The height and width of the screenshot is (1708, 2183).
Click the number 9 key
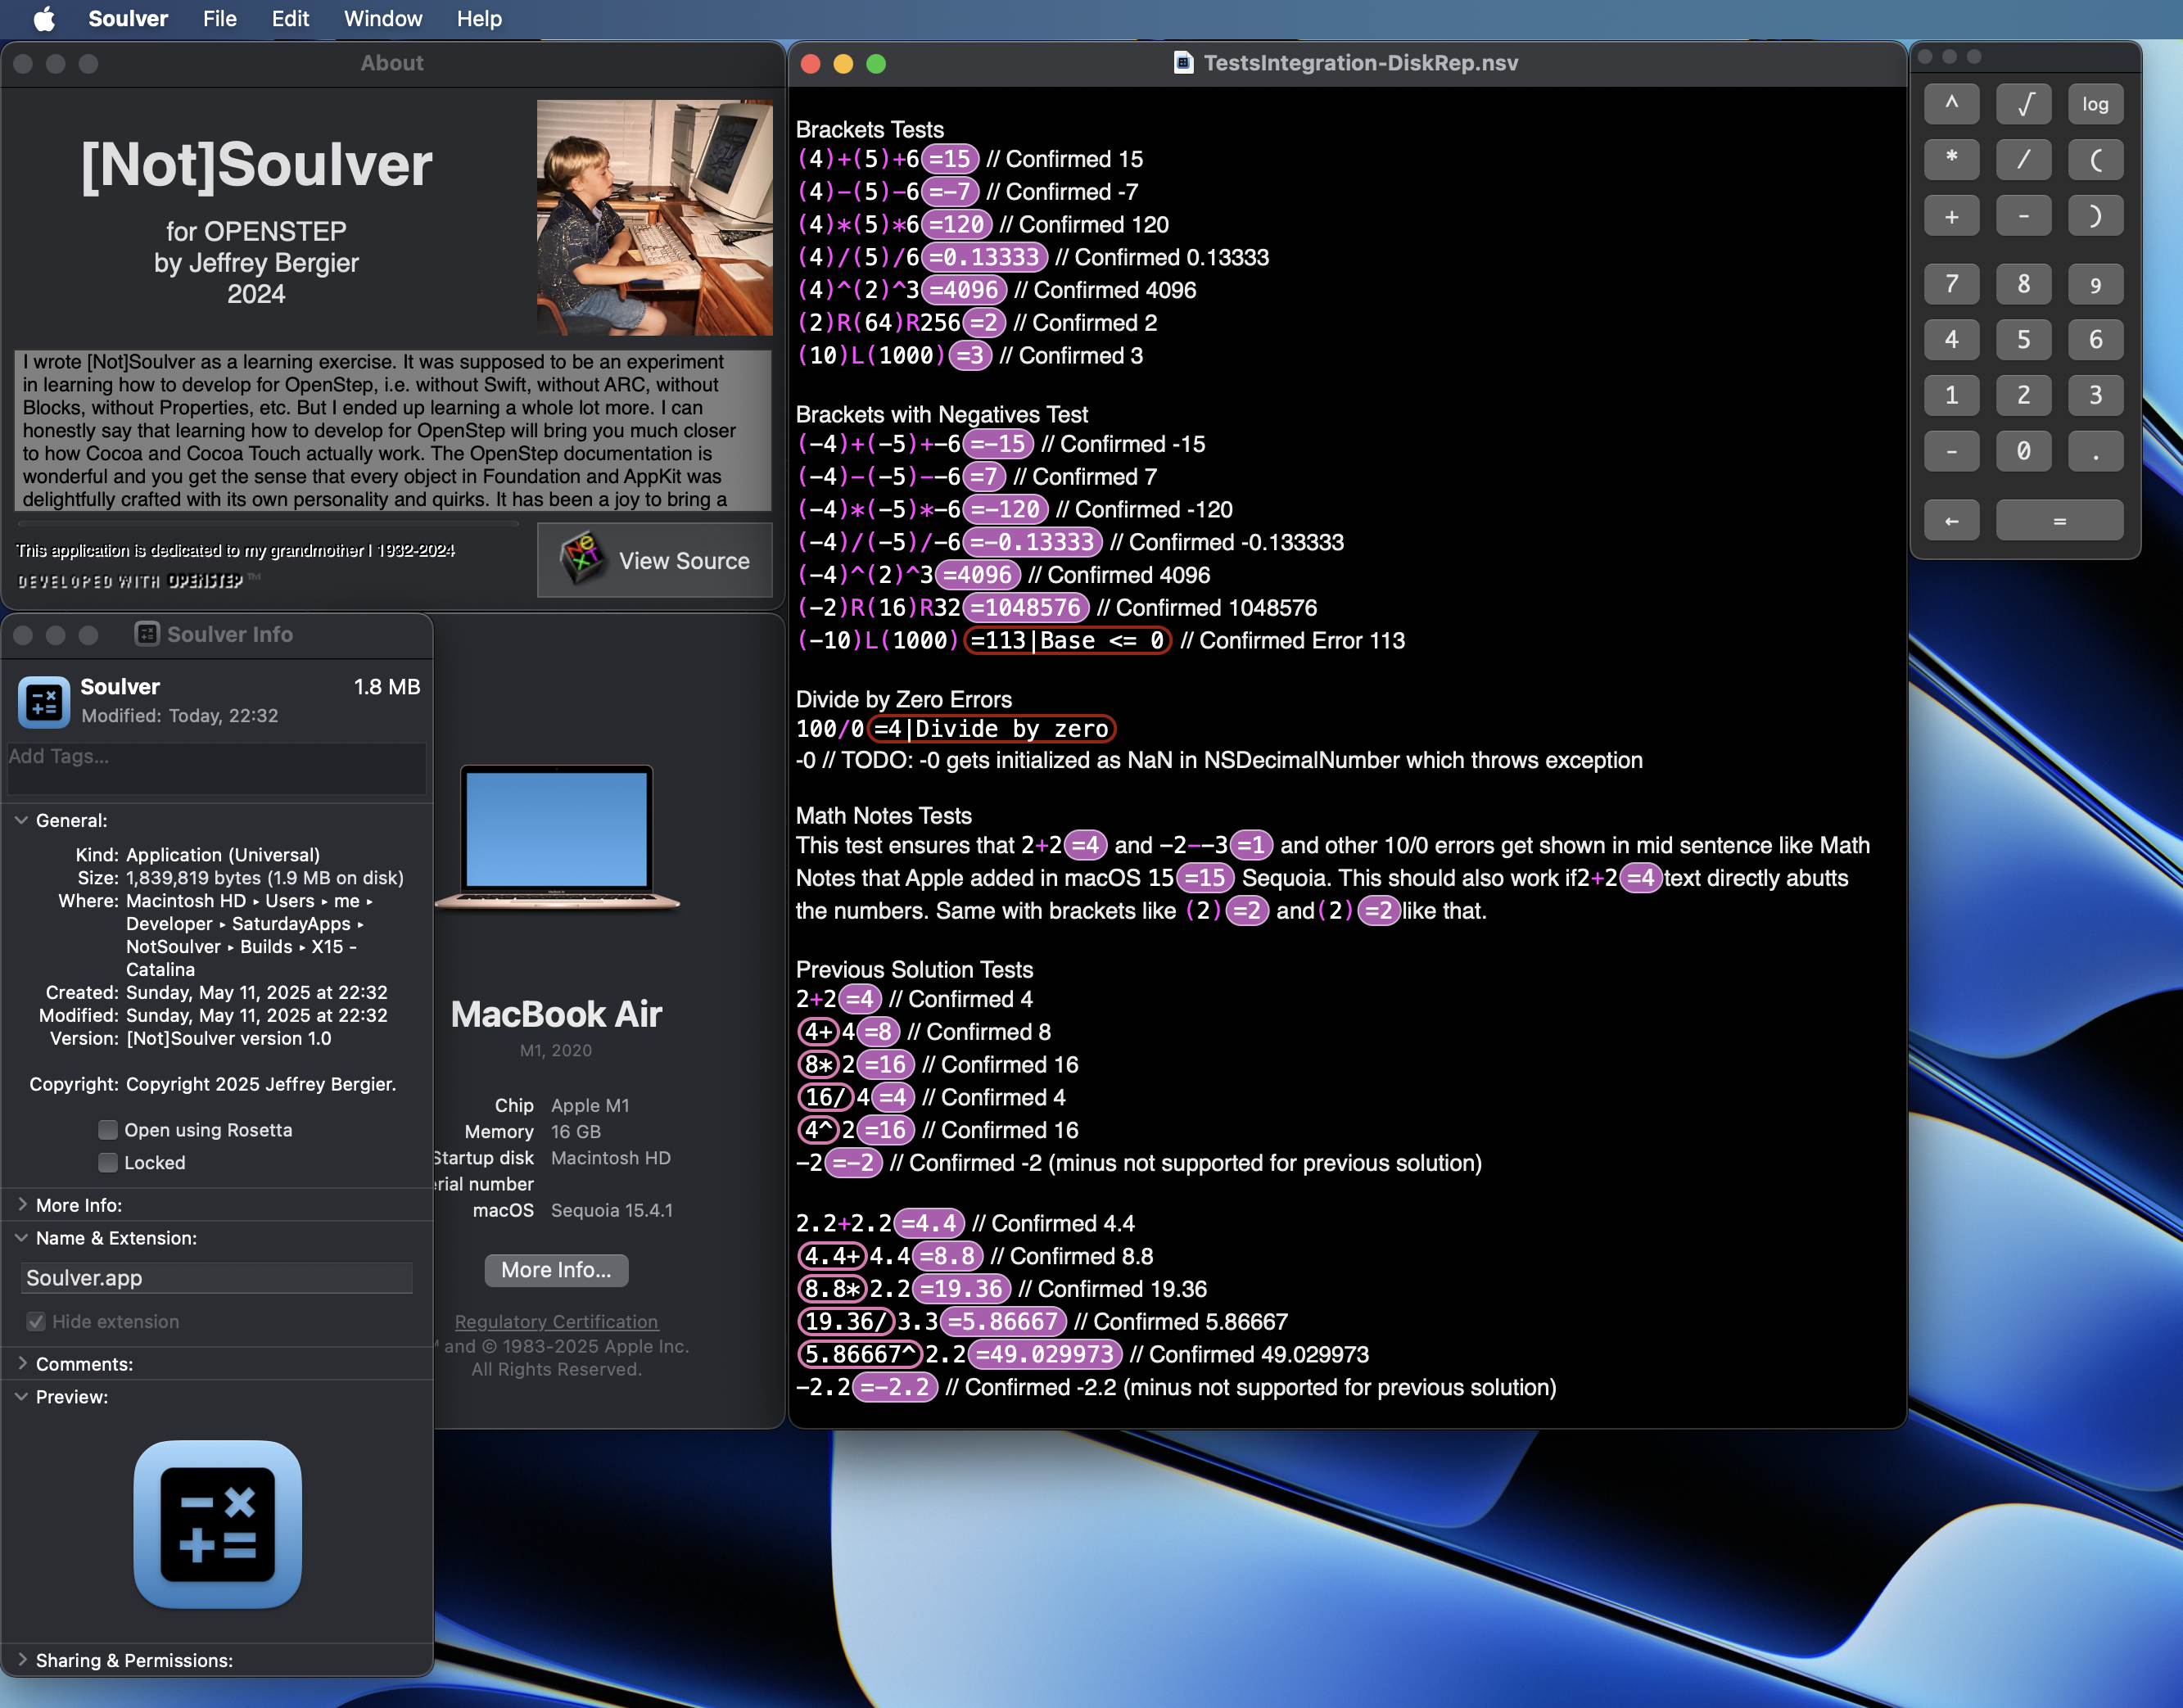click(x=2095, y=284)
